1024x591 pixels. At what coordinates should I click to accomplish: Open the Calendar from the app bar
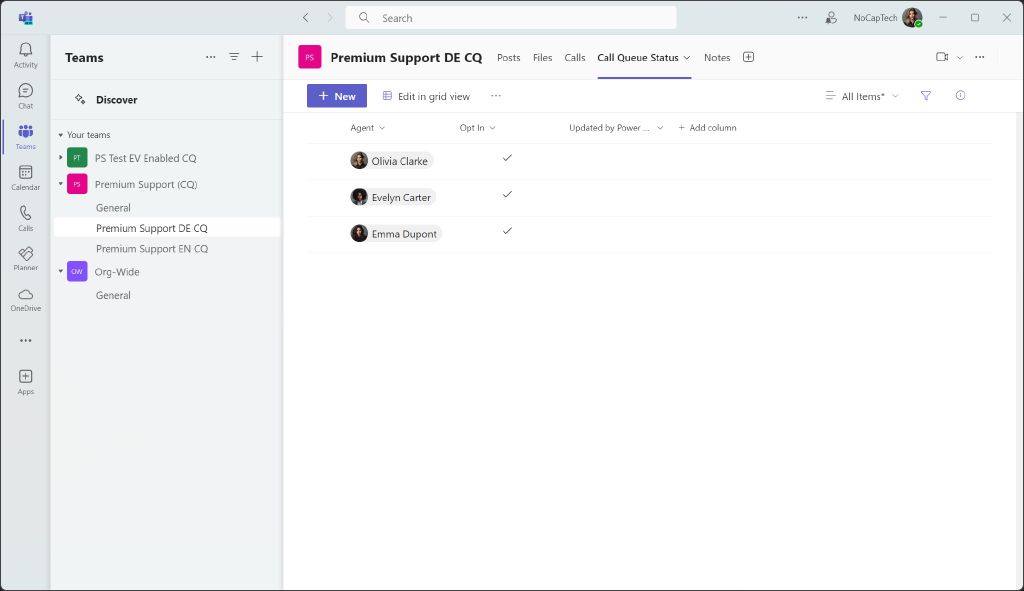tap(25, 175)
